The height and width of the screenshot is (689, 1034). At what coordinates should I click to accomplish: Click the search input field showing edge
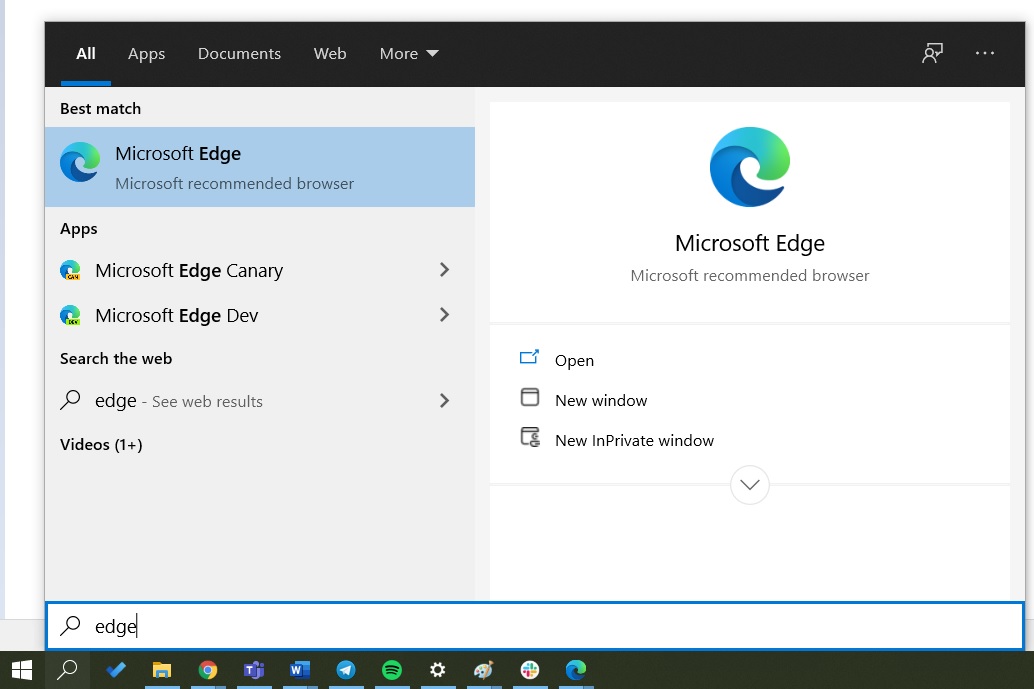coord(300,626)
